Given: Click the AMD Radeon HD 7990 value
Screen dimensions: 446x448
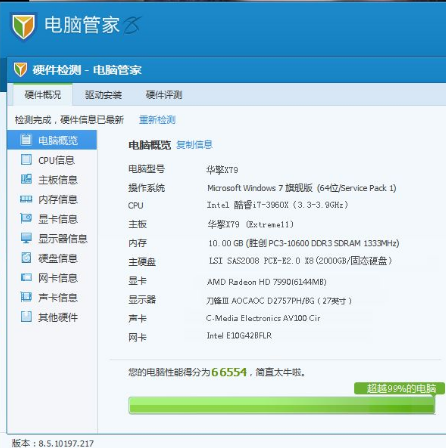Looking at the screenshot, I should (x=267, y=282).
